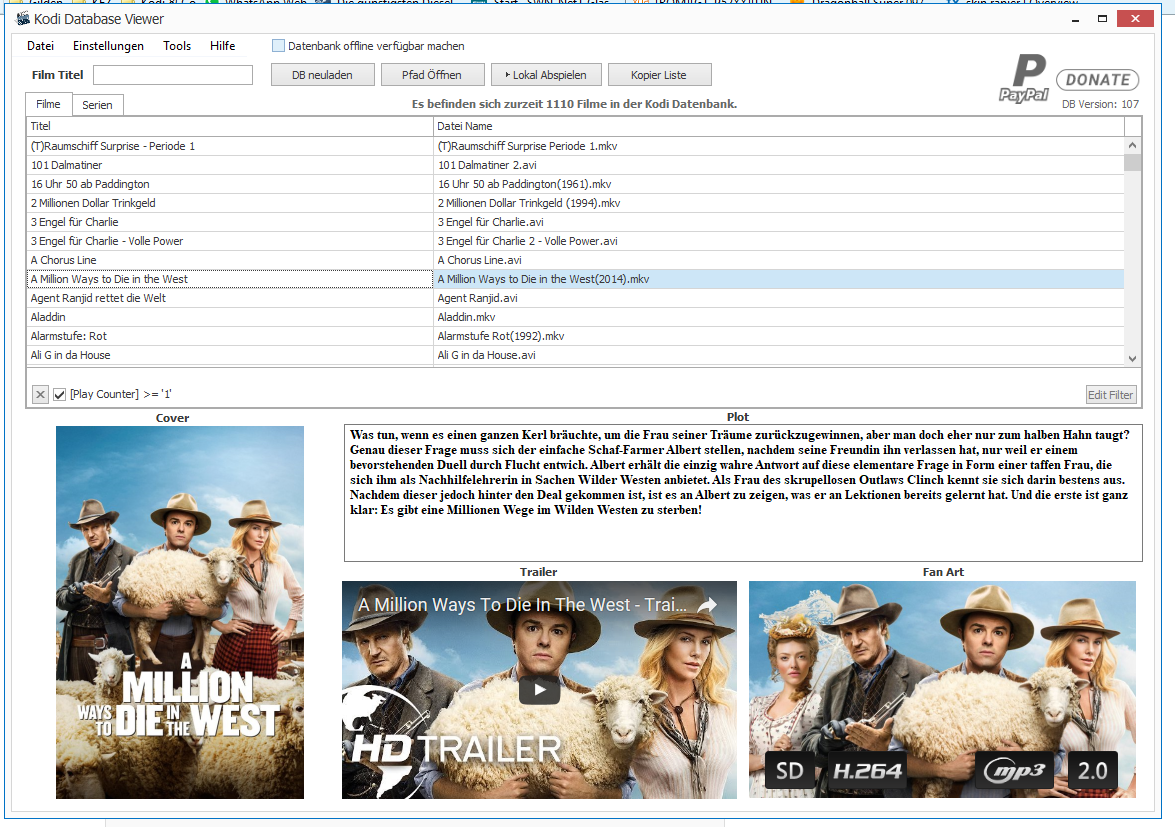Switch to the Filme tab

click(49, 104)
